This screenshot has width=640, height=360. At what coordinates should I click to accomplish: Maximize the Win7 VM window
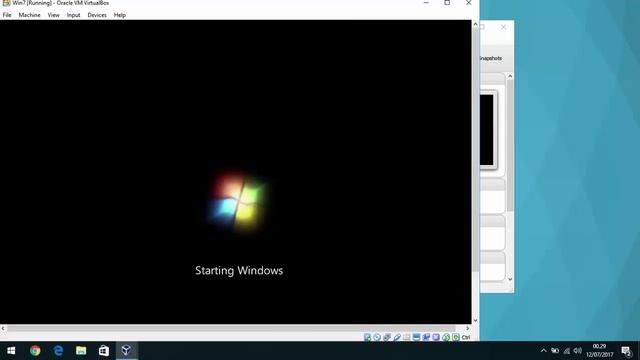click(x=447, y=3)
